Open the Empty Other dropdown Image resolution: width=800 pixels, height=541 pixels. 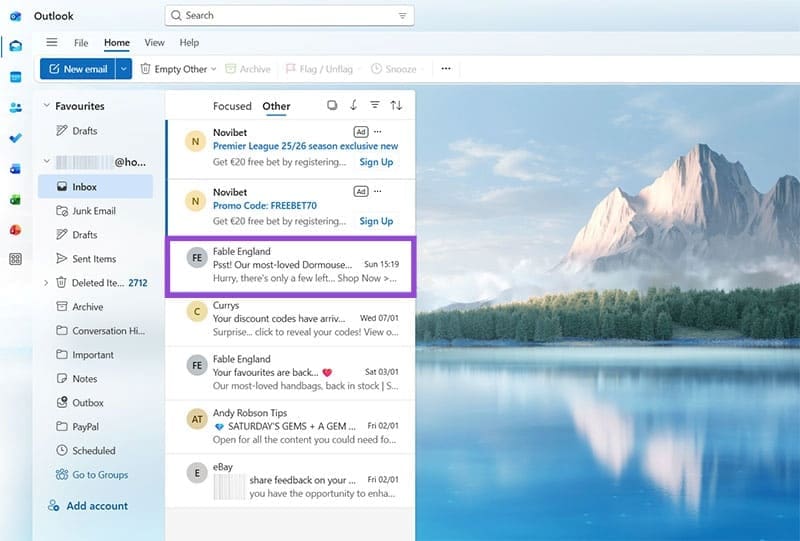213,69
